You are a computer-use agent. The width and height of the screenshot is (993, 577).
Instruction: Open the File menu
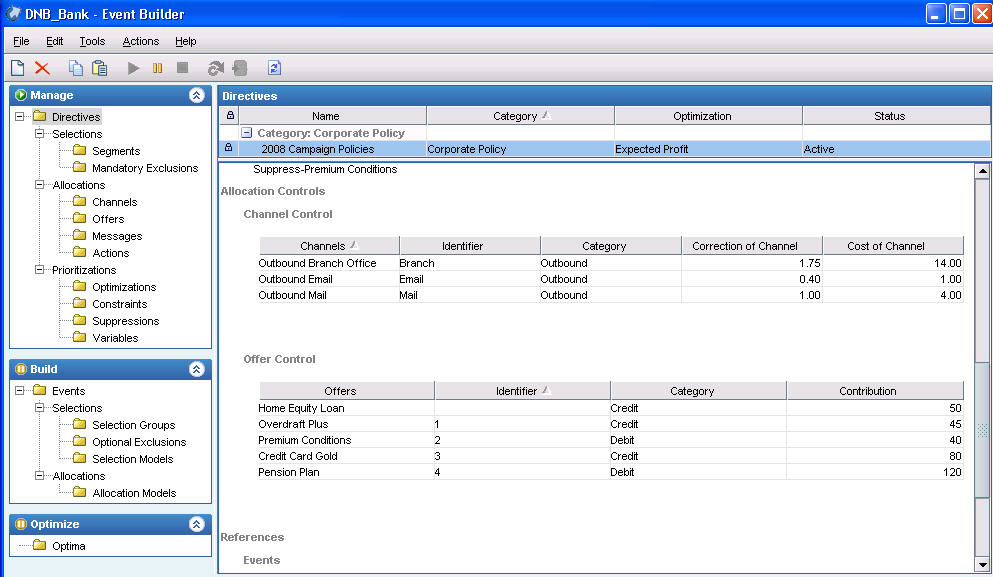click(21, 41)
